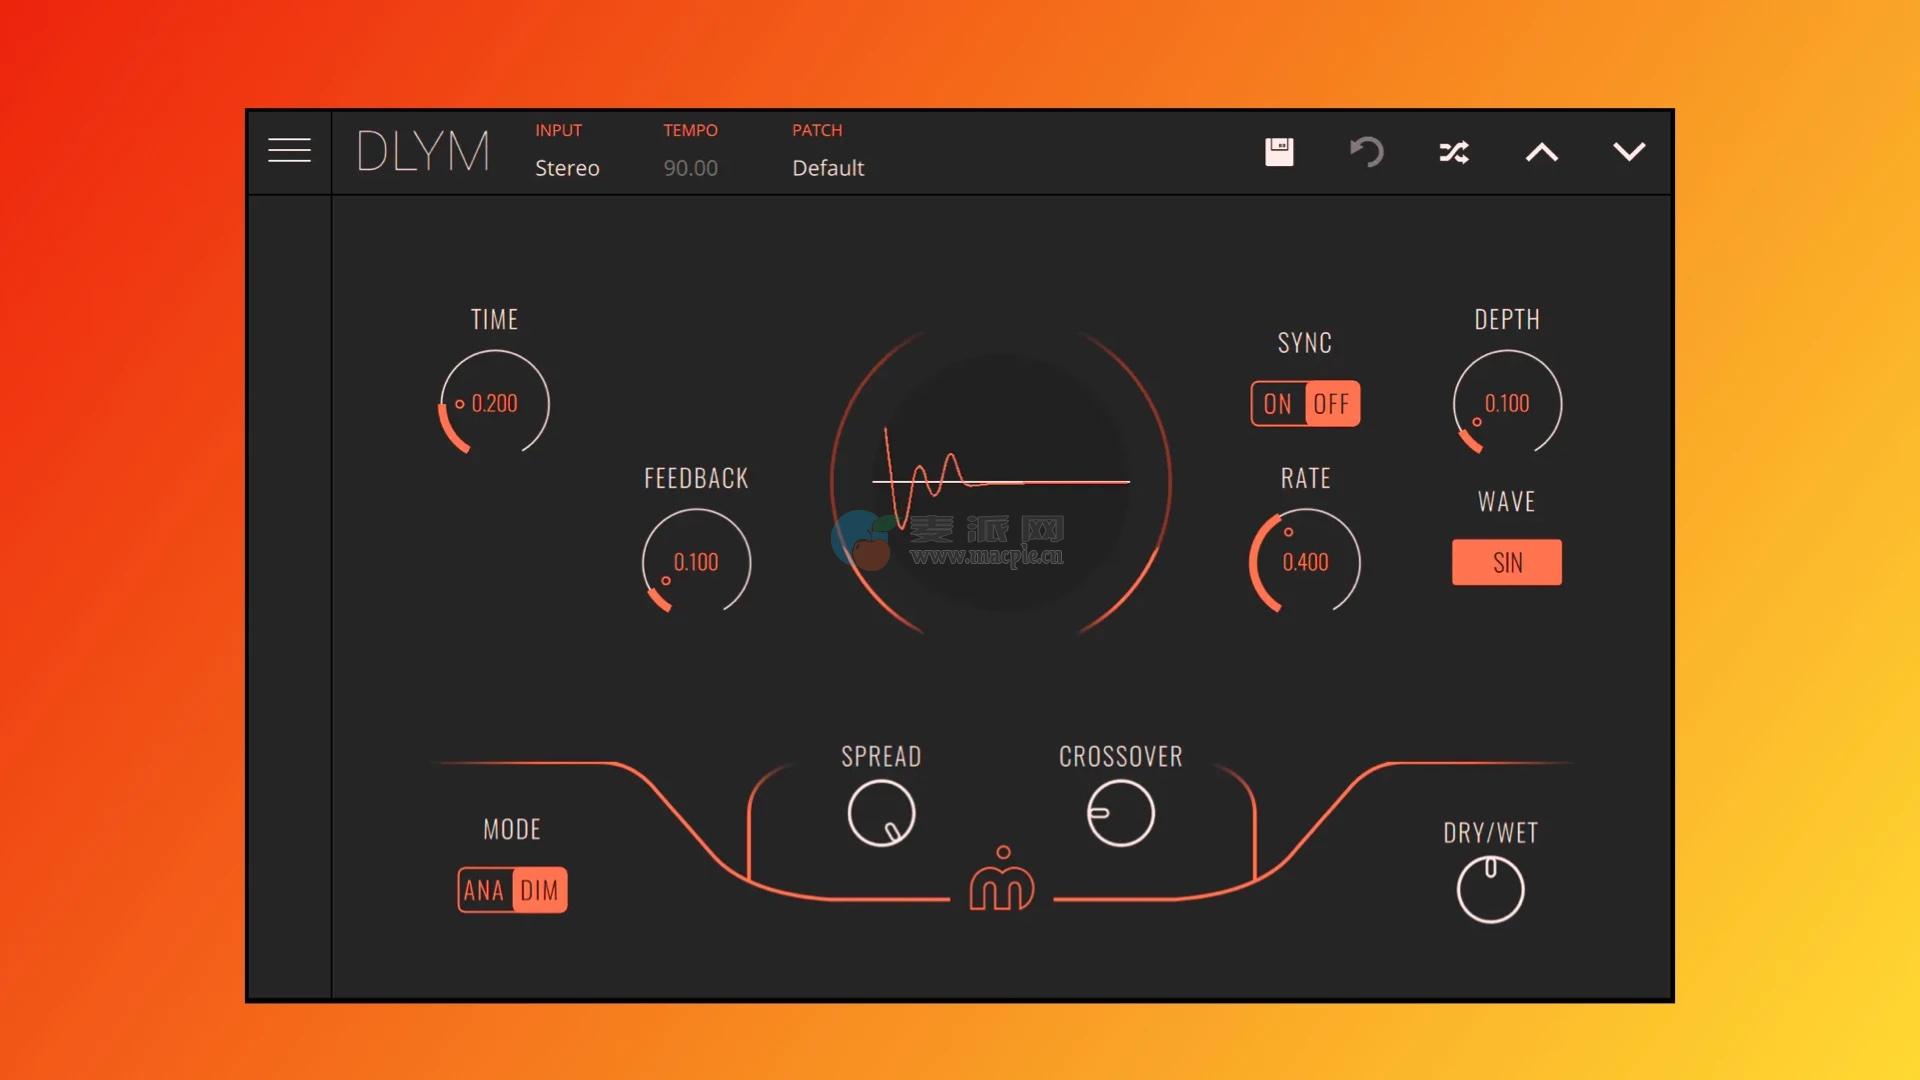Change the SIN wave shape
The image size is (1920, 1080).
1507,562
